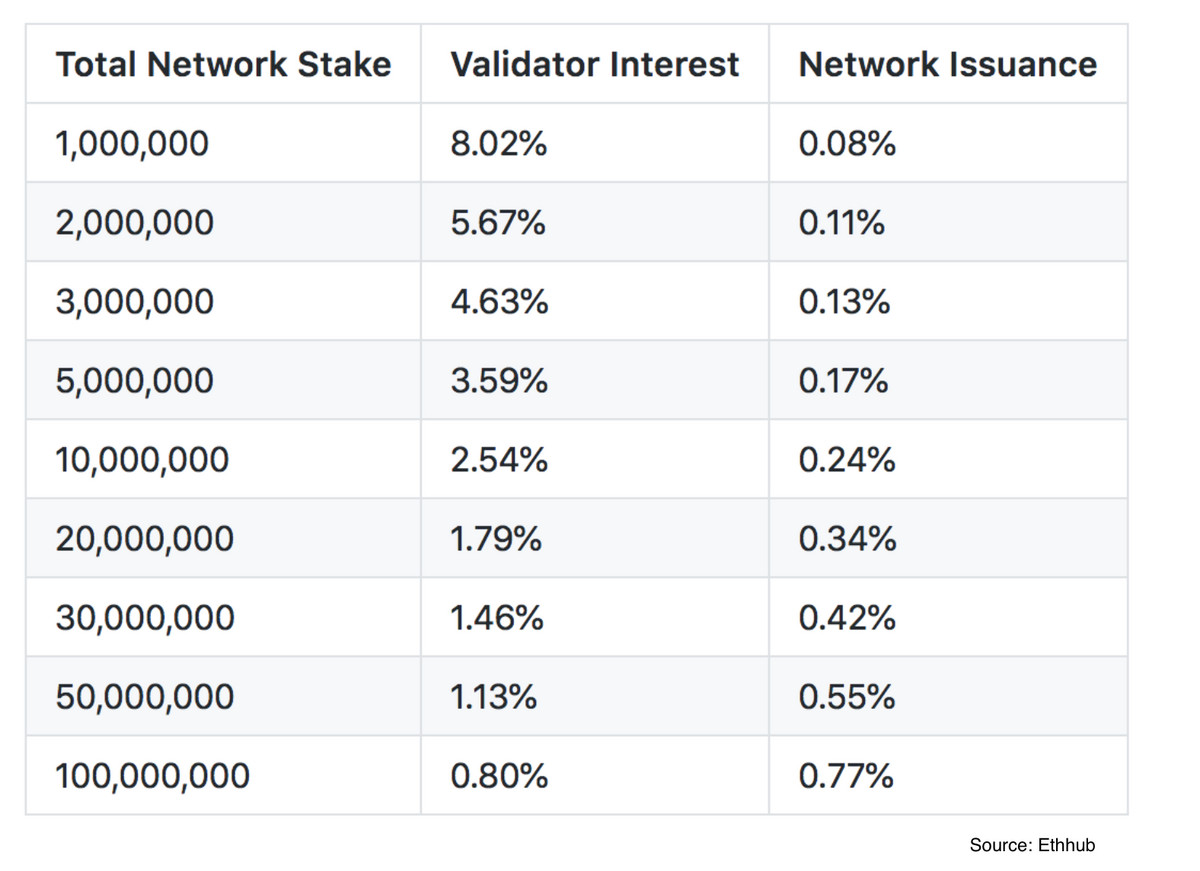Click the 4.63% validator interest value
1200x871 pixels.
click(x=499, y=302)
